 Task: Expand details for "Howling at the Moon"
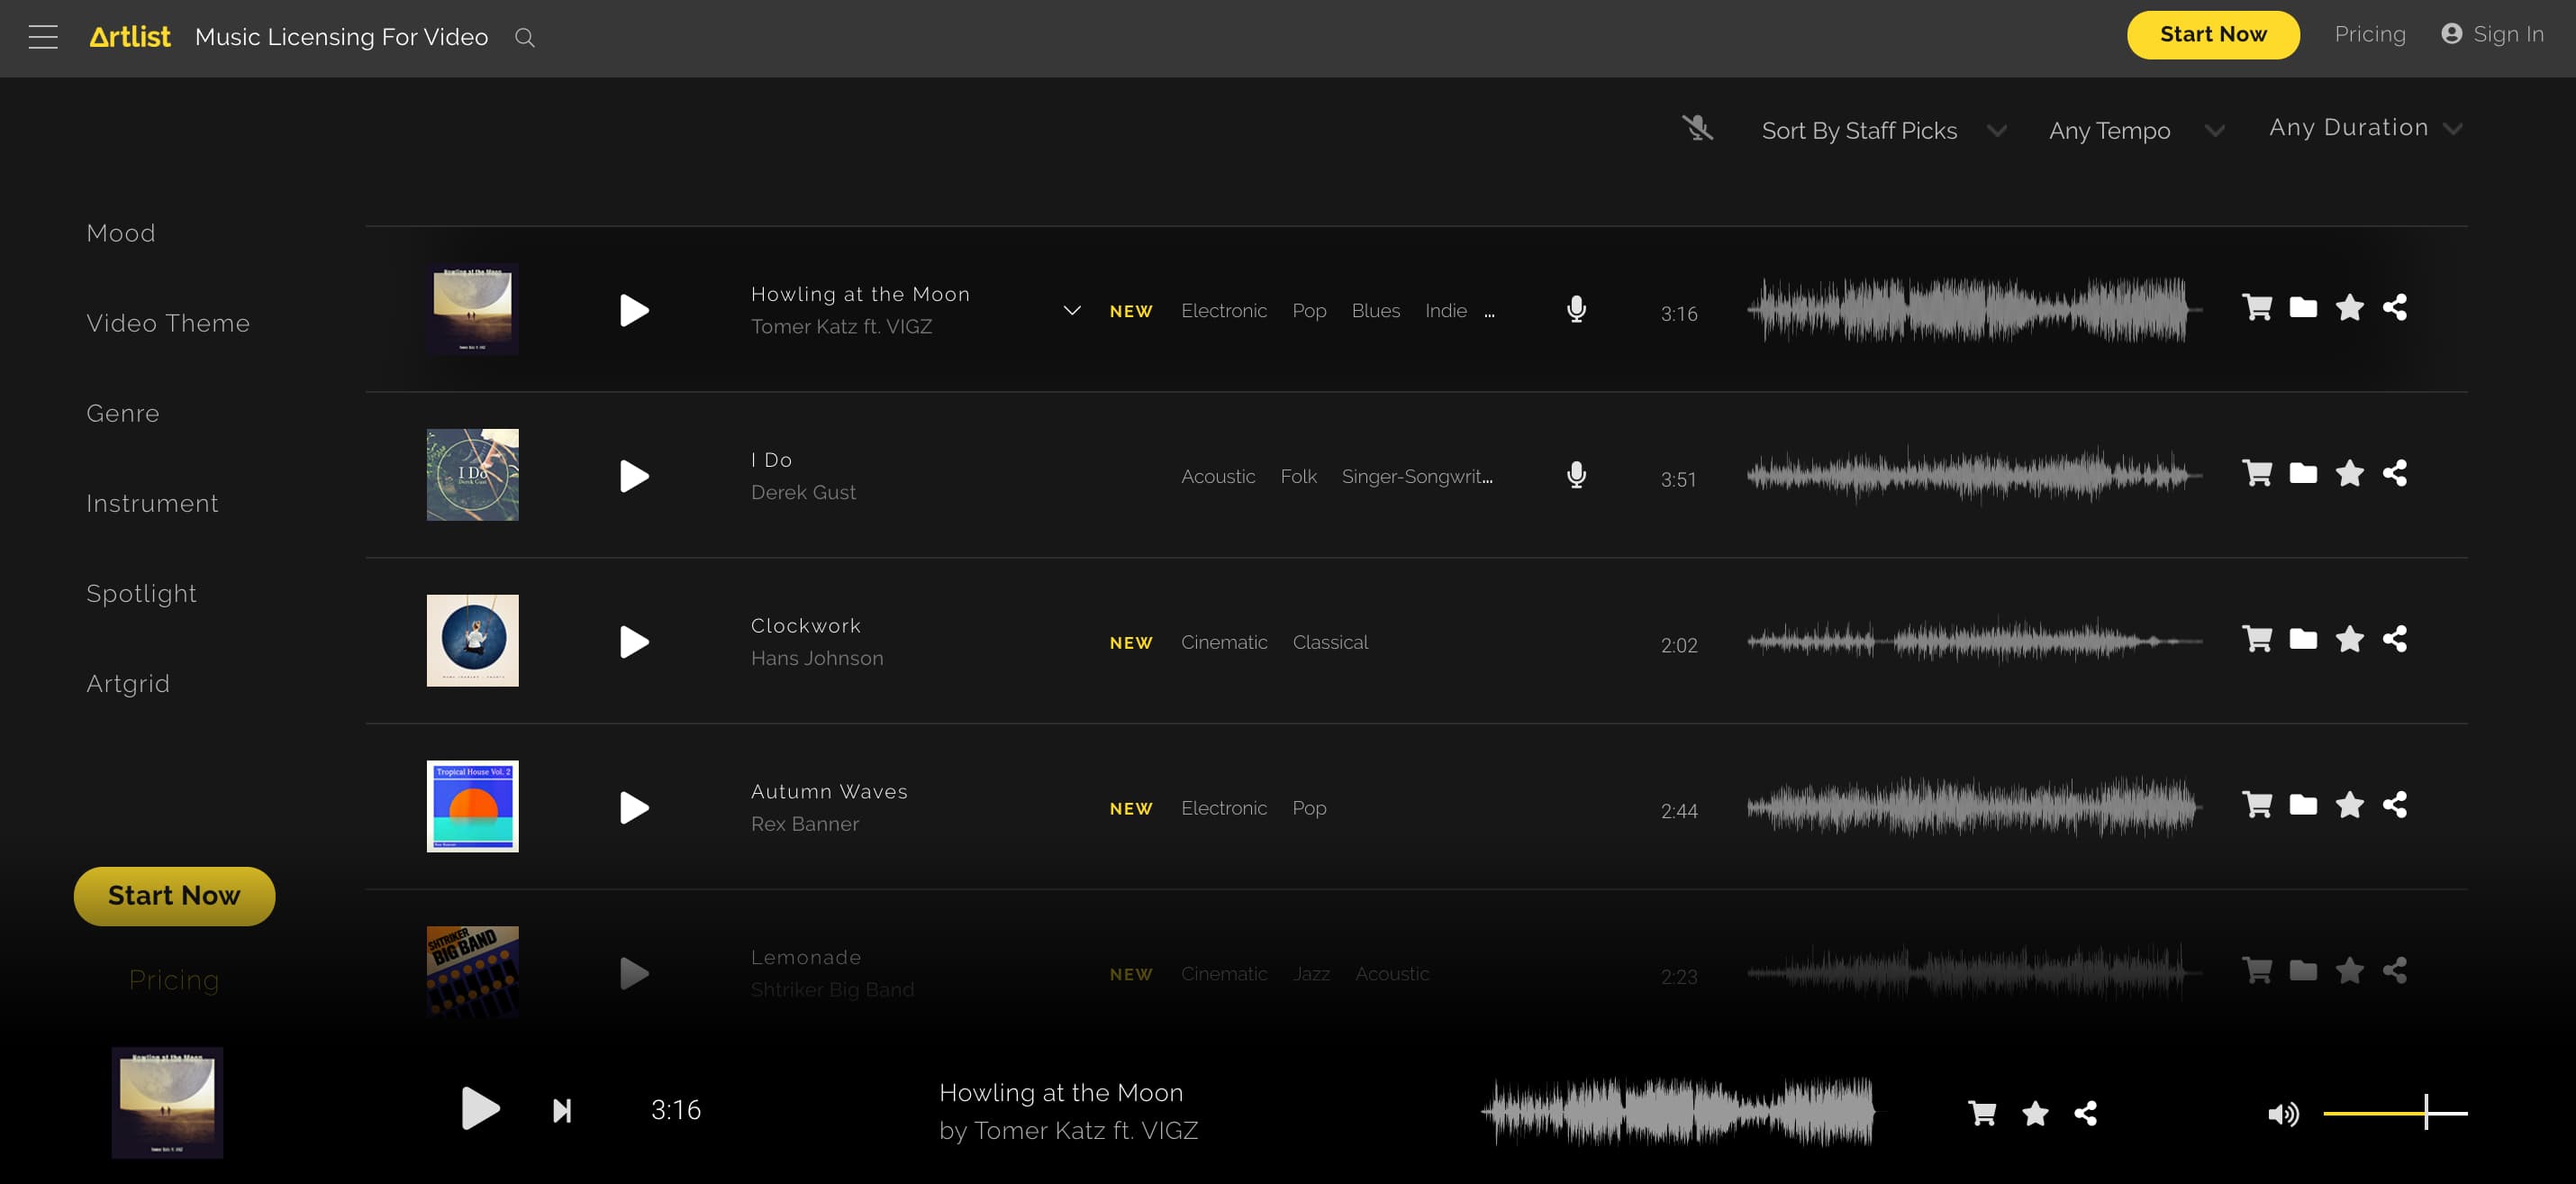[1071, 310]
